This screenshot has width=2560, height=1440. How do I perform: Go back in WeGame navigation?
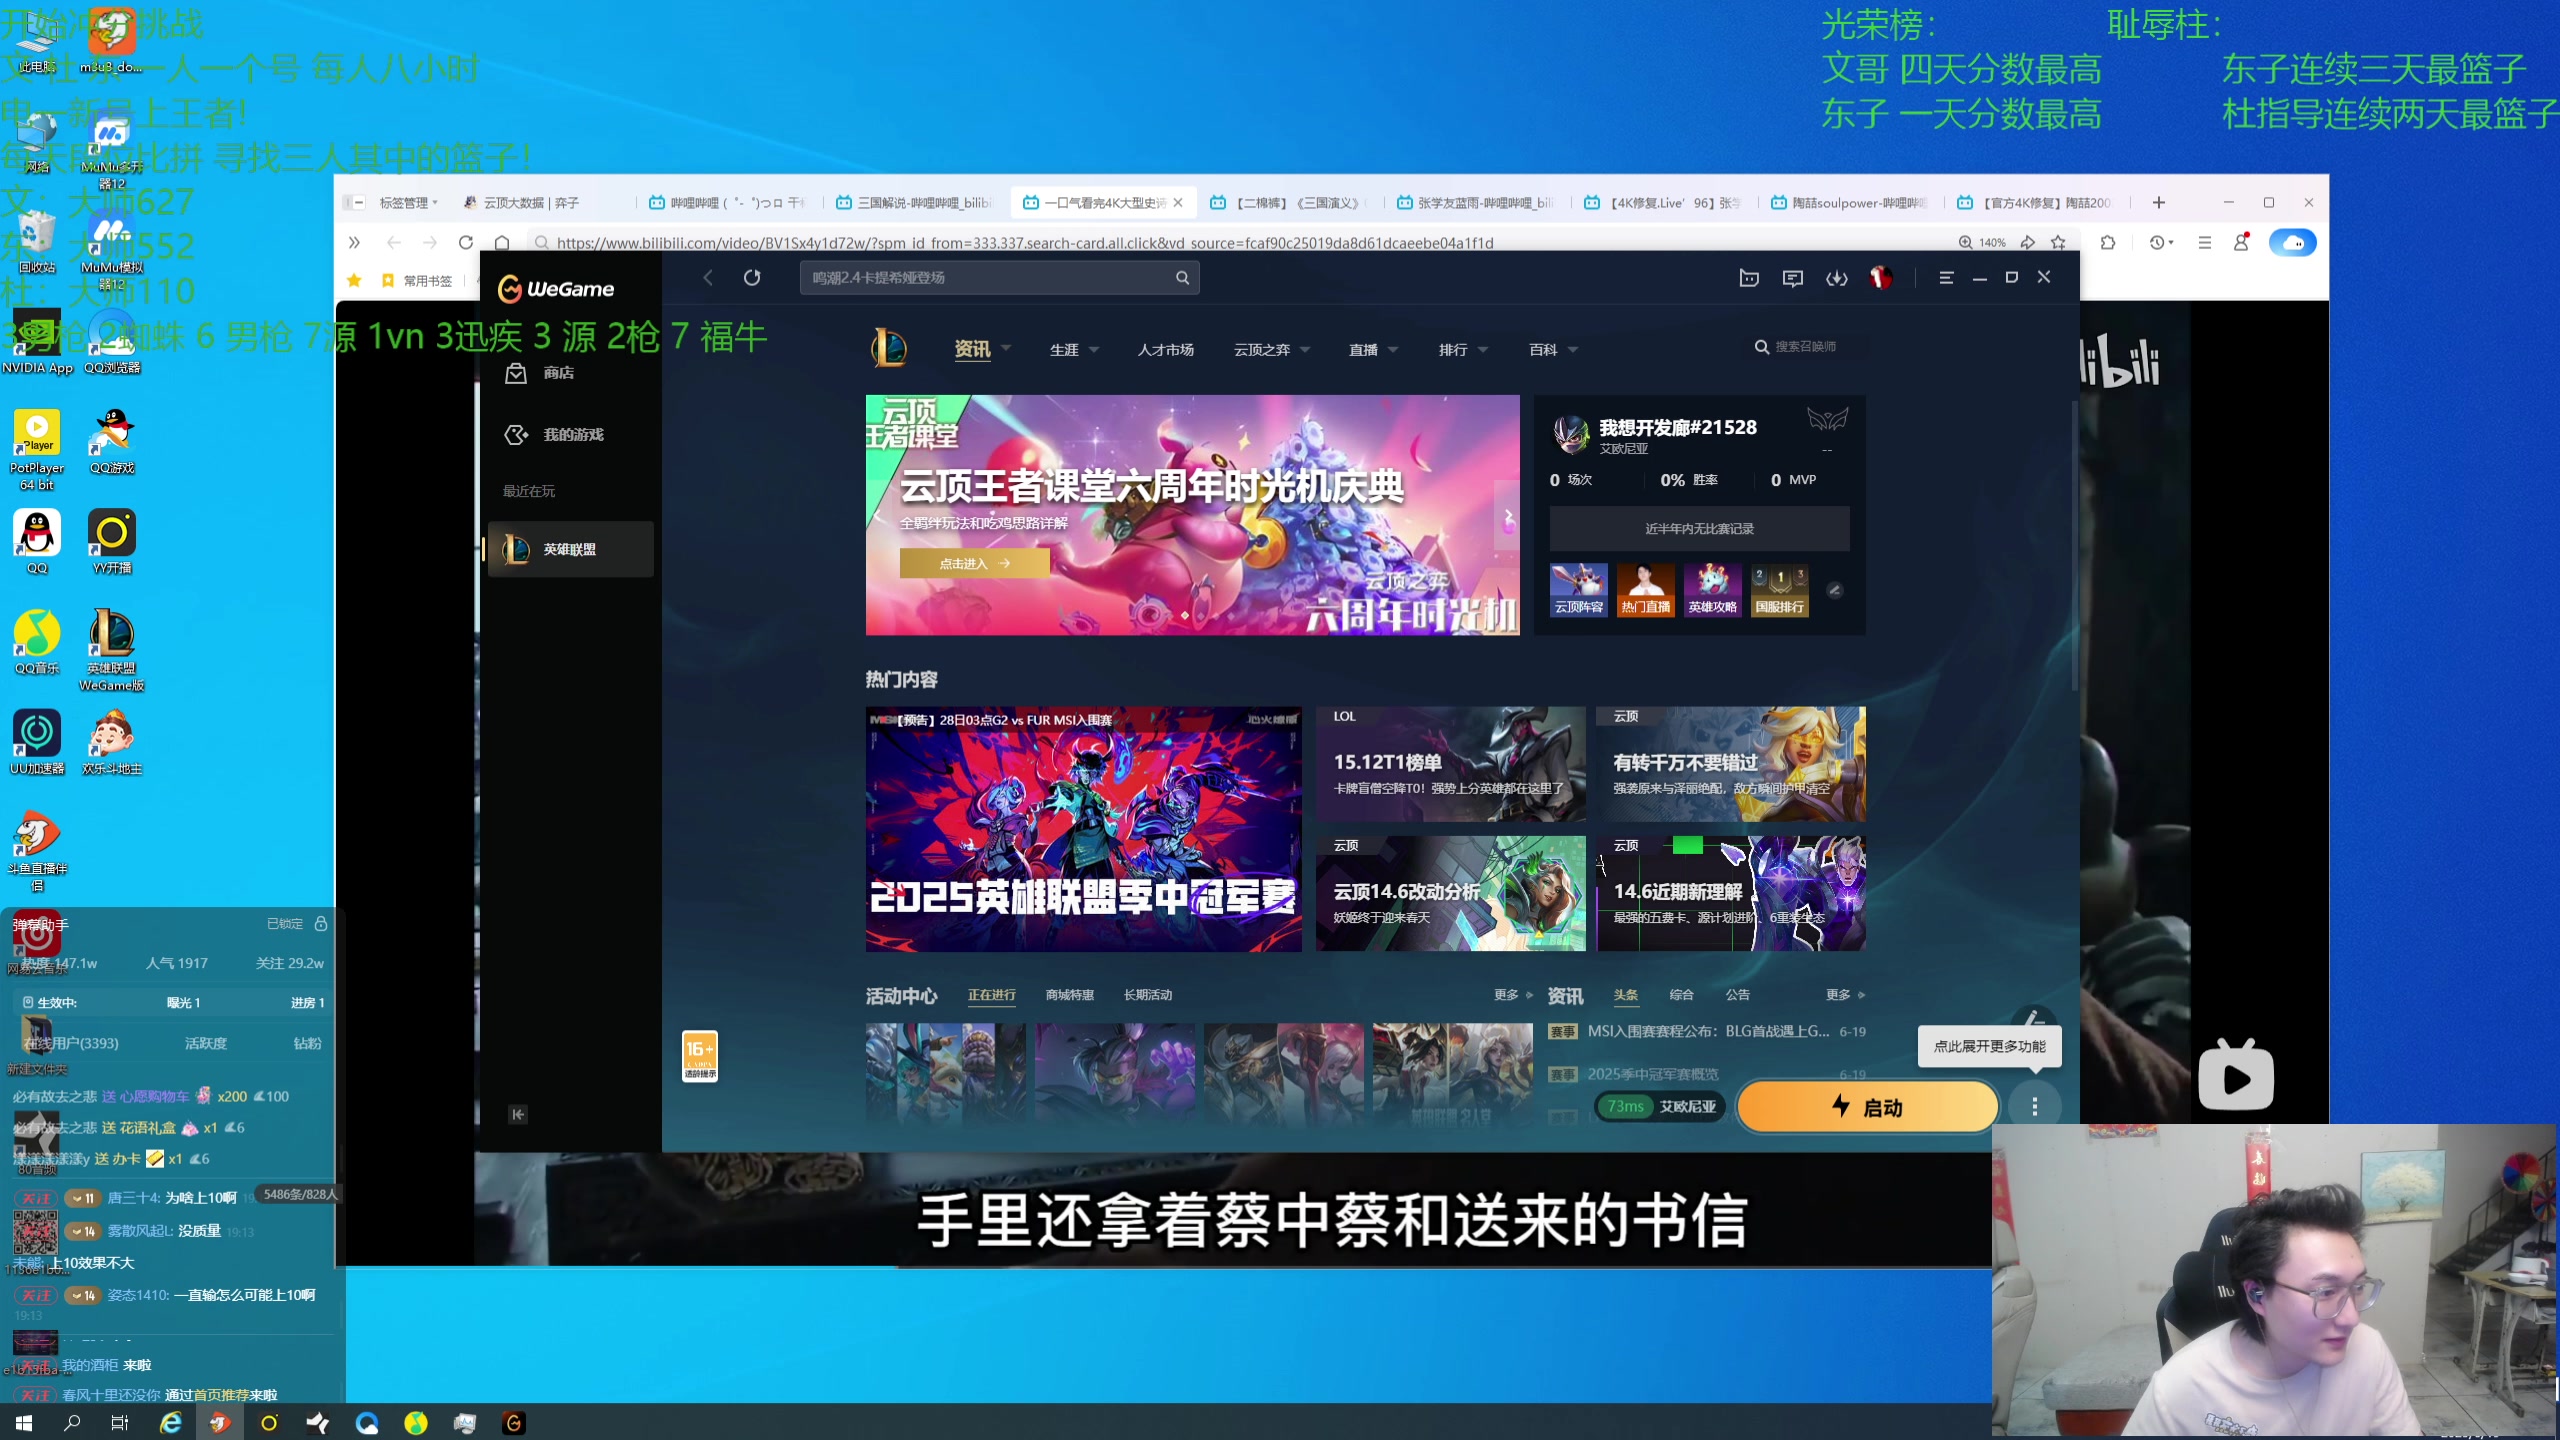[708, 278]
